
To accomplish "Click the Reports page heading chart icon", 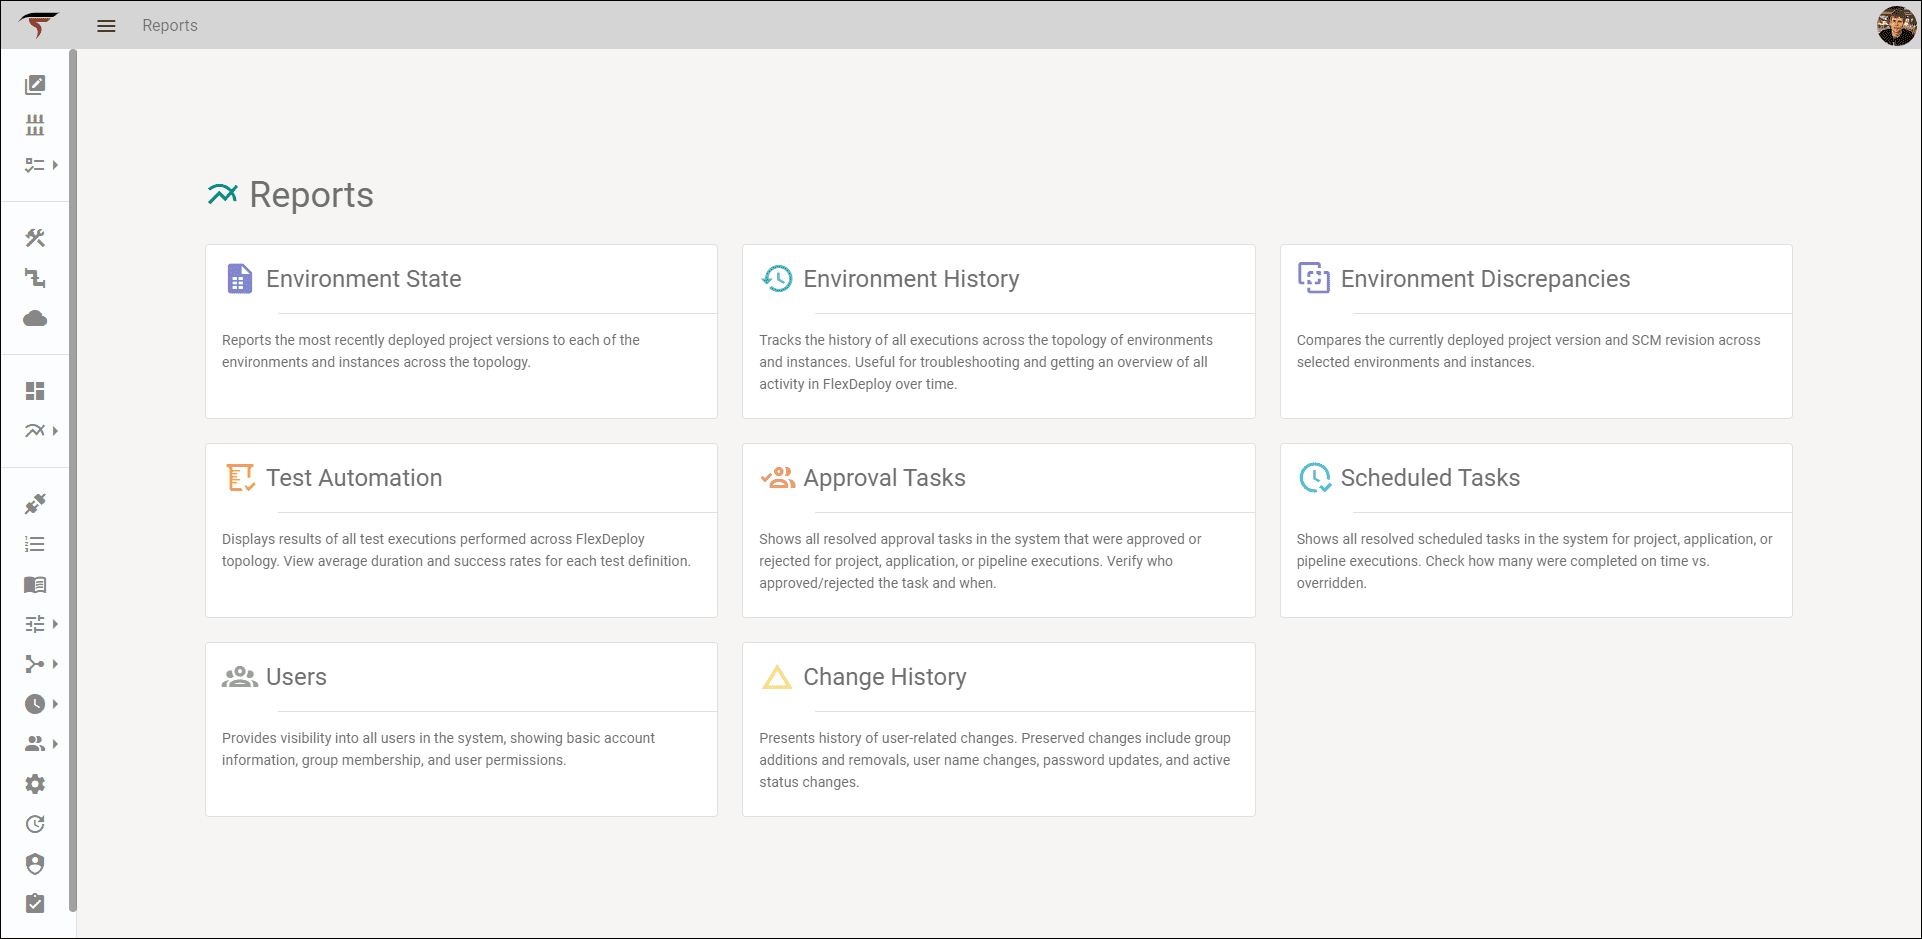I will pyautogui.click(x=223, y=194).
